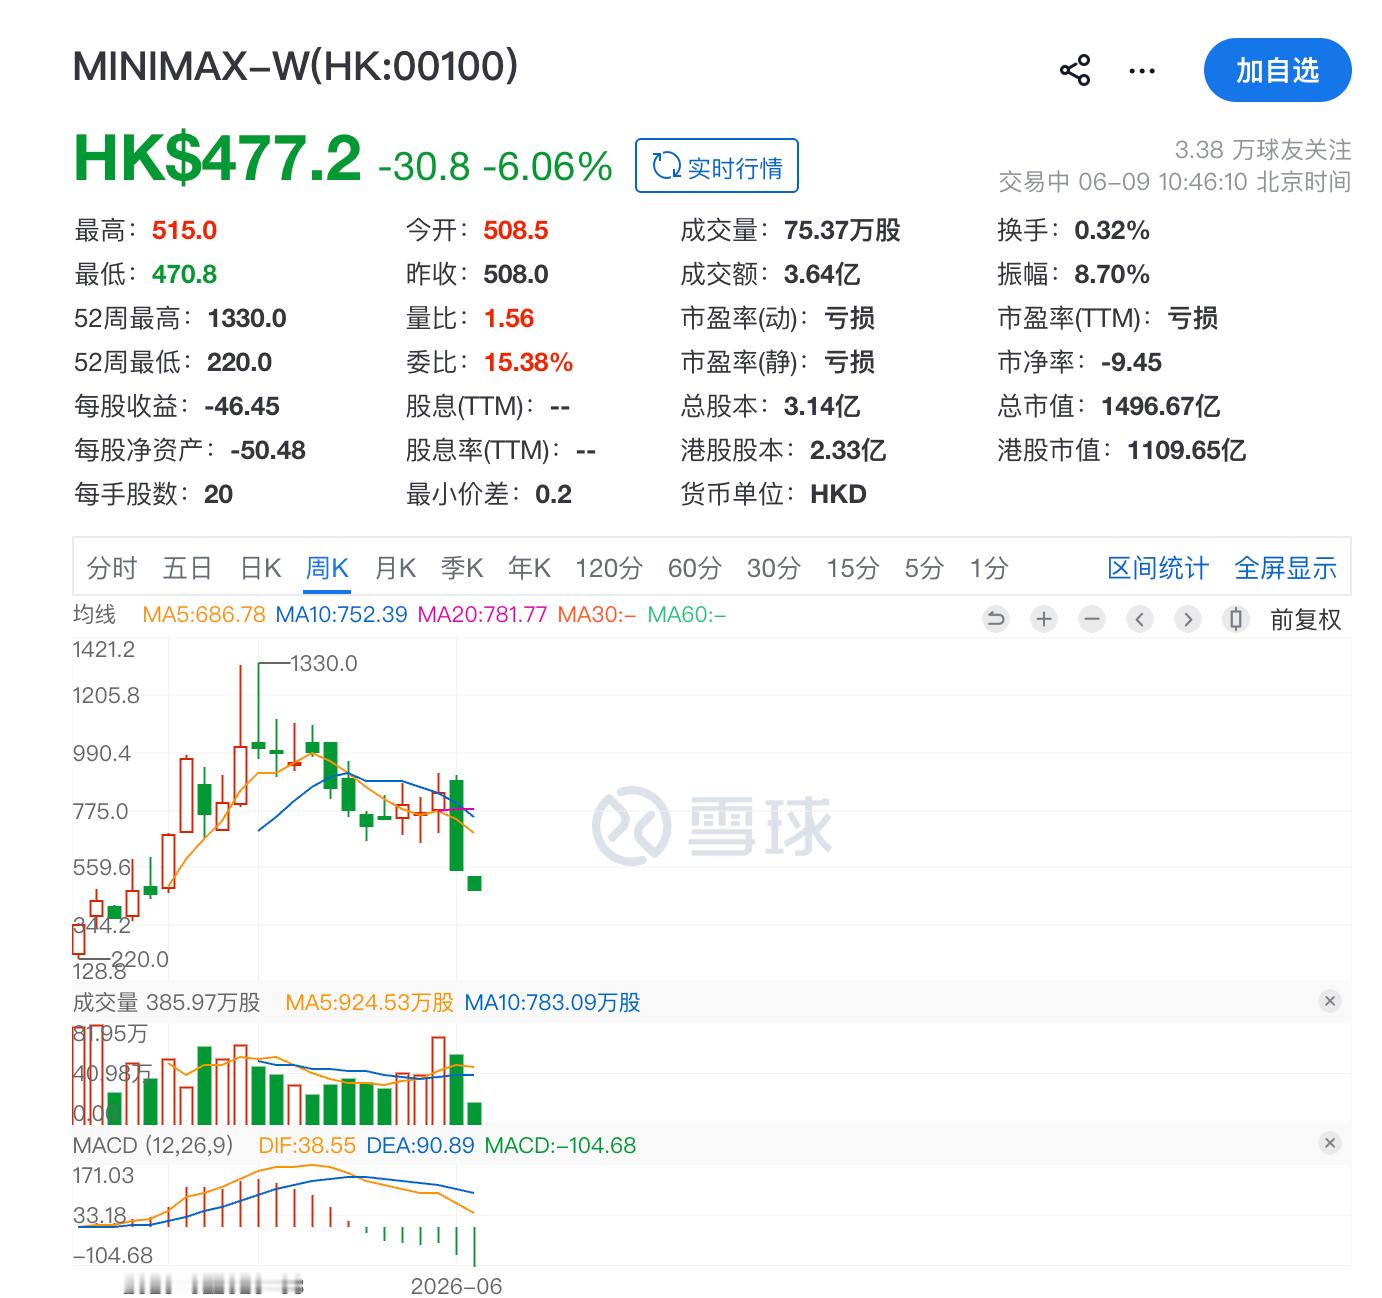
Task: Select the 1分 interval tab
Action: click(988, 568)
